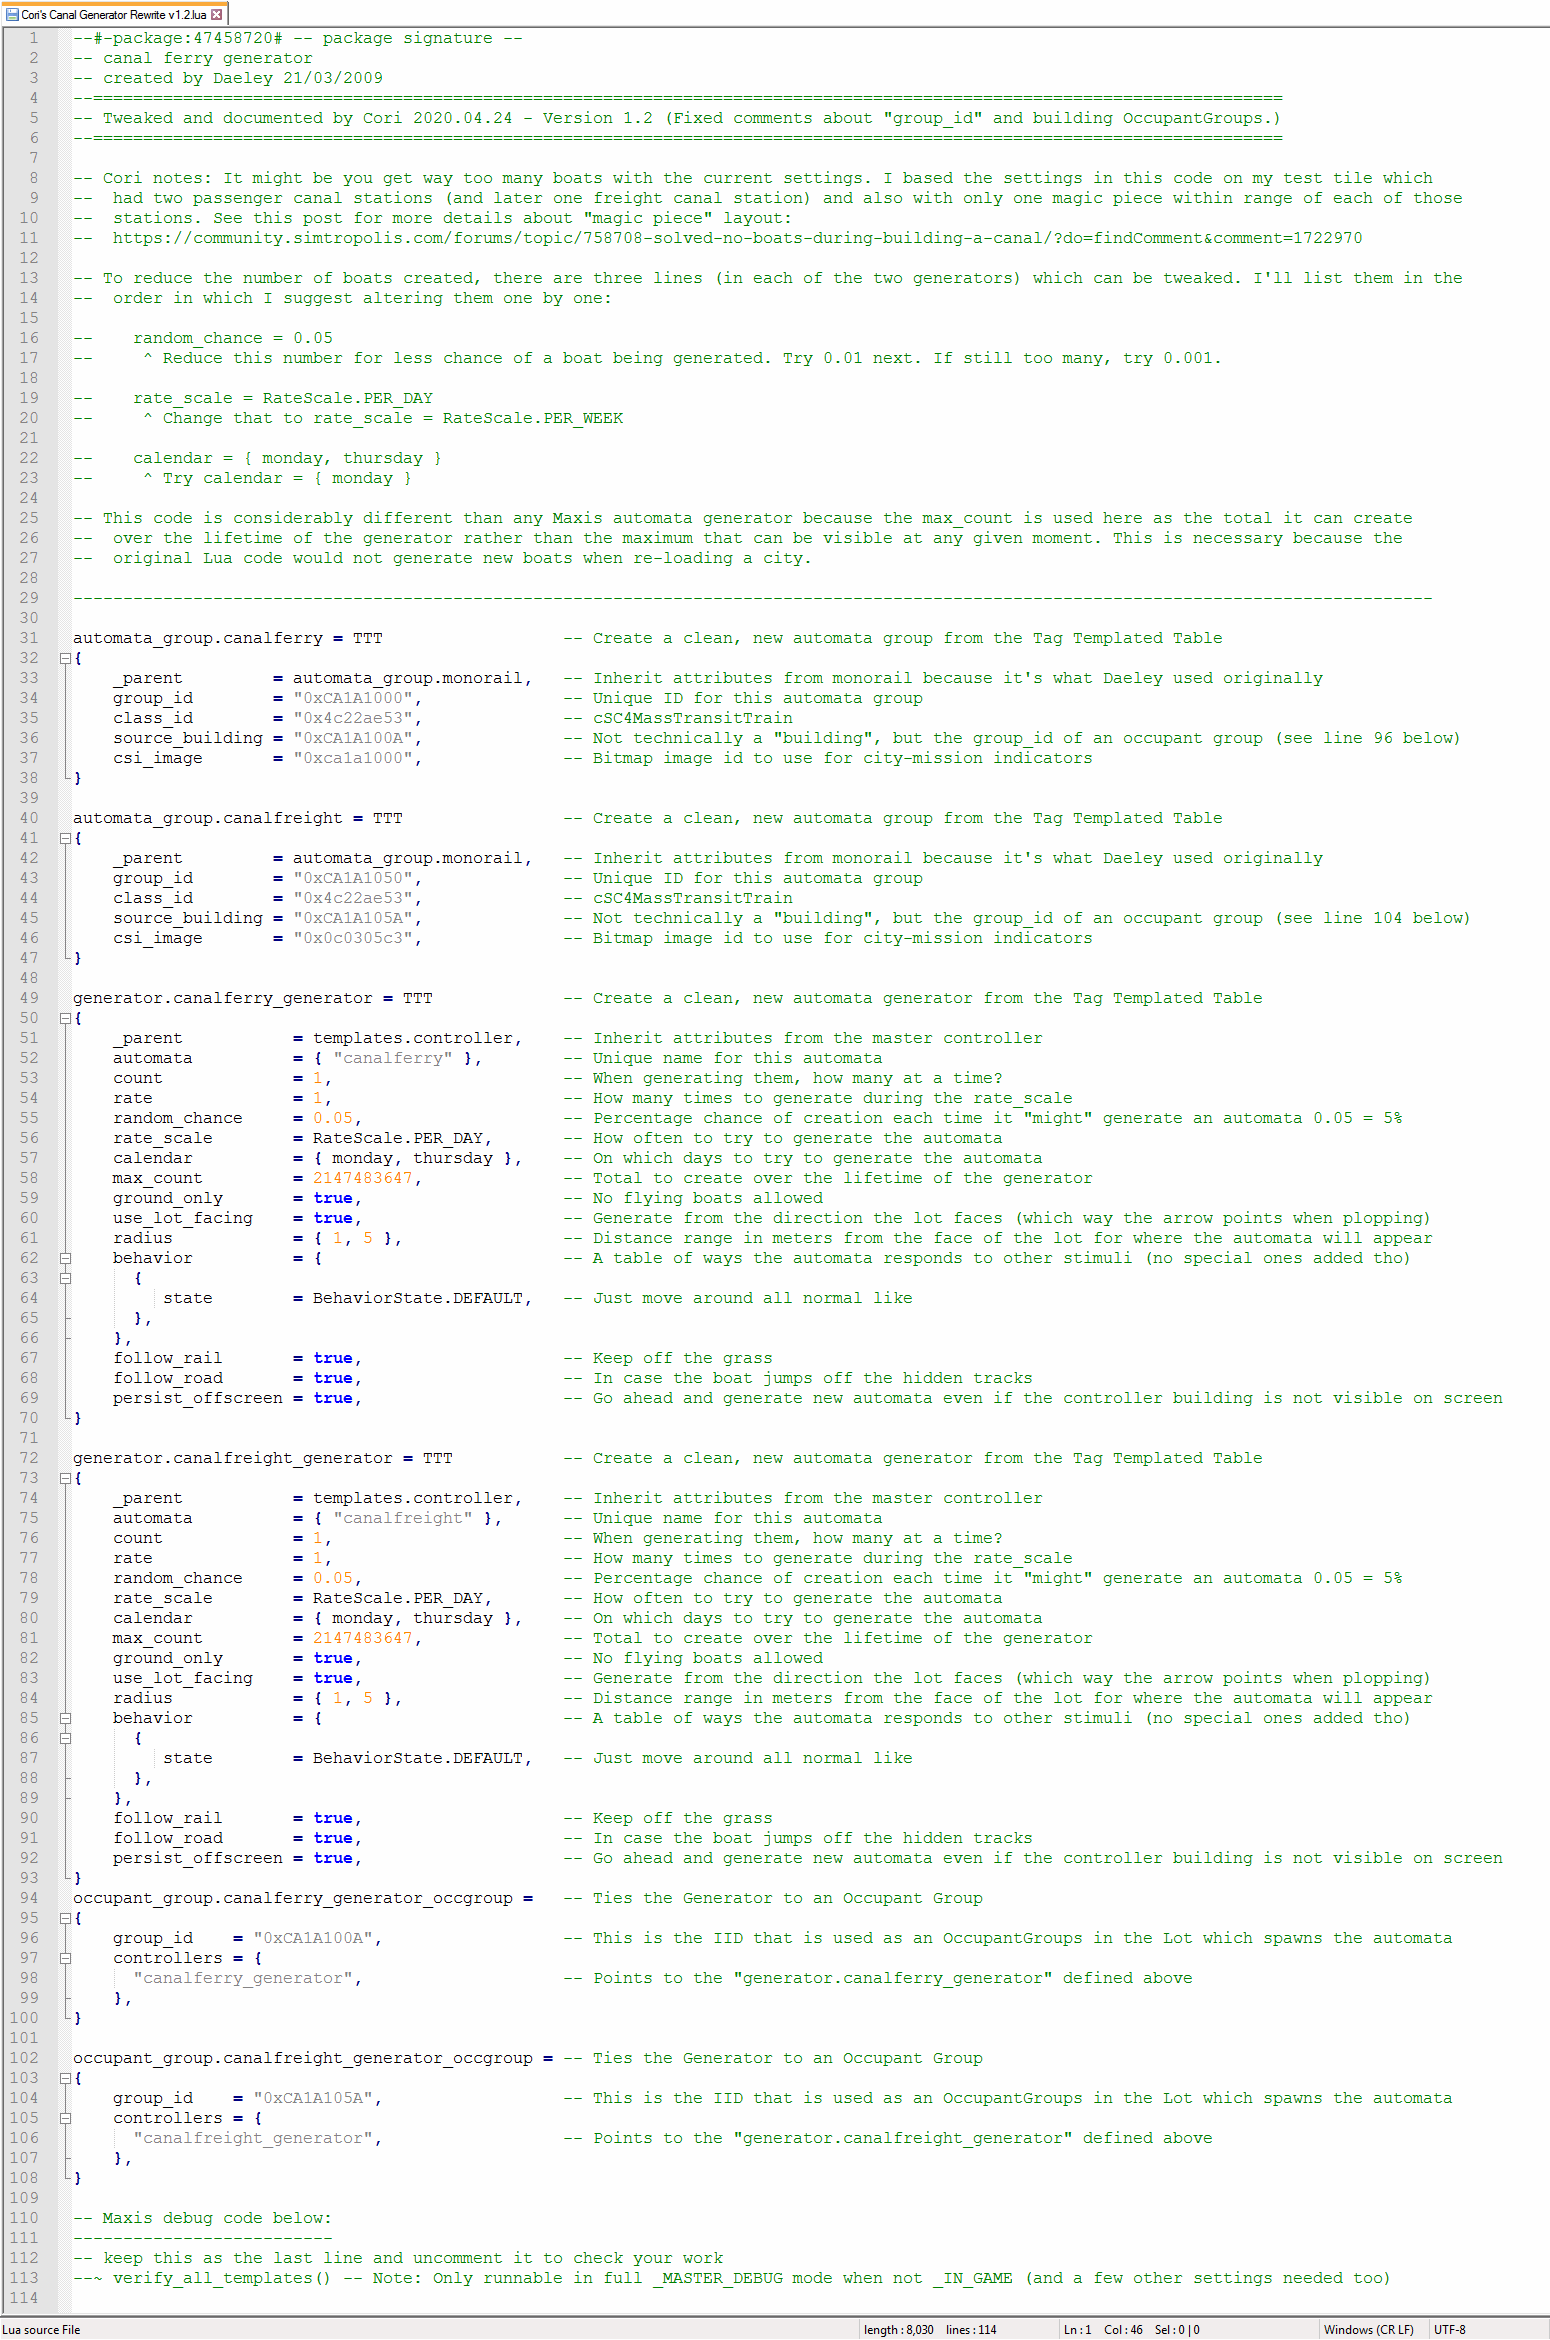Select the Cori's Canal Generator Rewrite v1.2.lua tab

114,14
